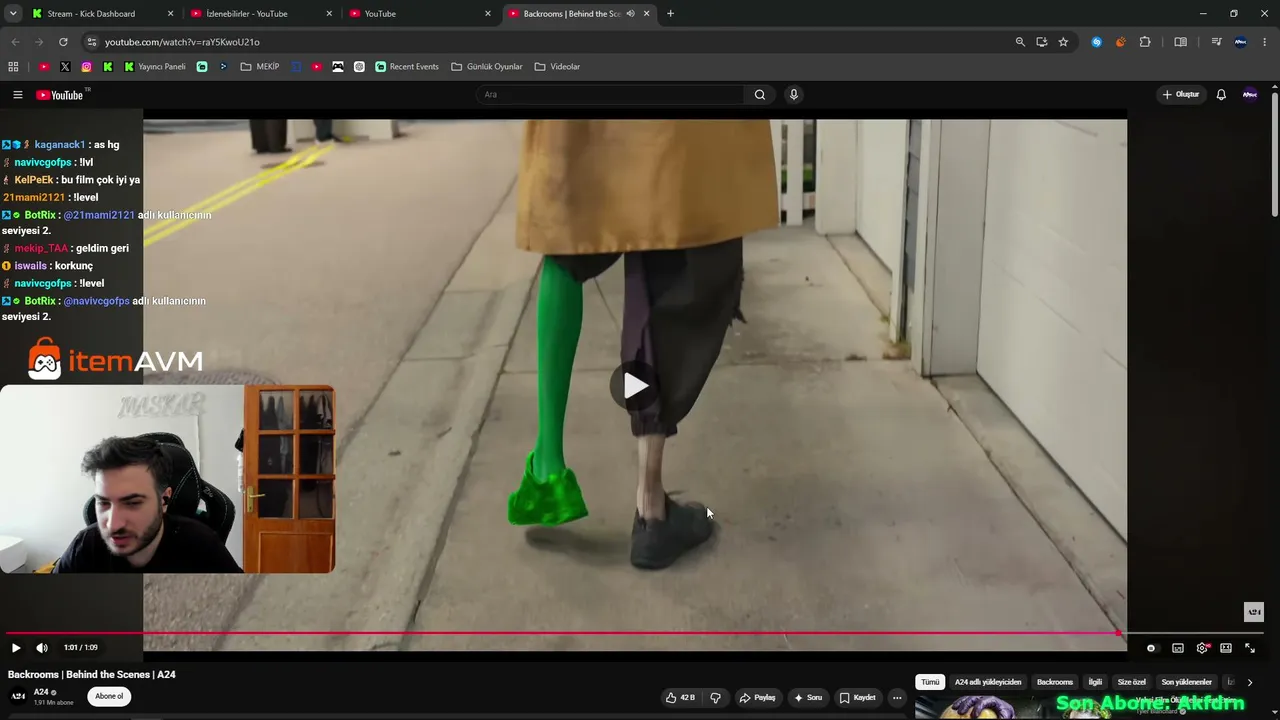
Task: Enter fullscreen mode on the video
Action: tap(1250, 648)
